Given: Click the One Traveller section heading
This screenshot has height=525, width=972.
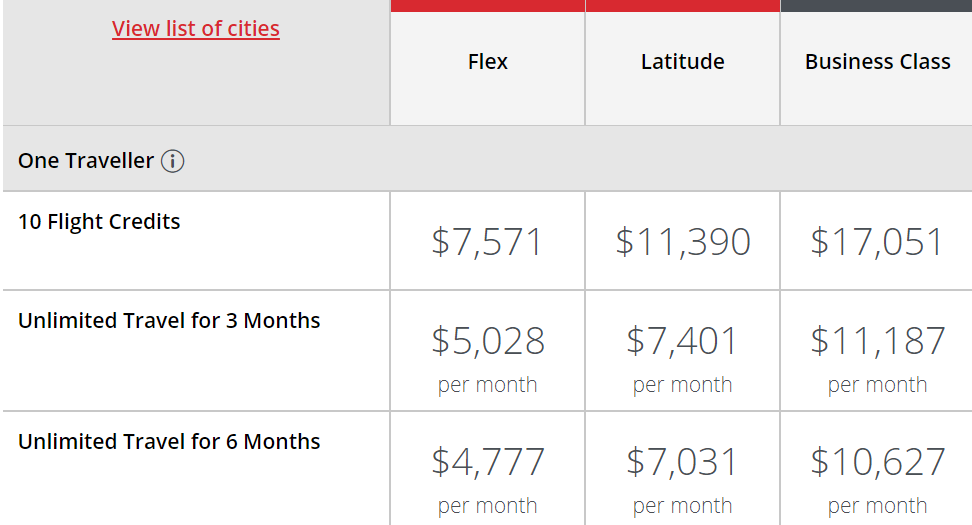Looking at the screenshot, I should 86,161.
